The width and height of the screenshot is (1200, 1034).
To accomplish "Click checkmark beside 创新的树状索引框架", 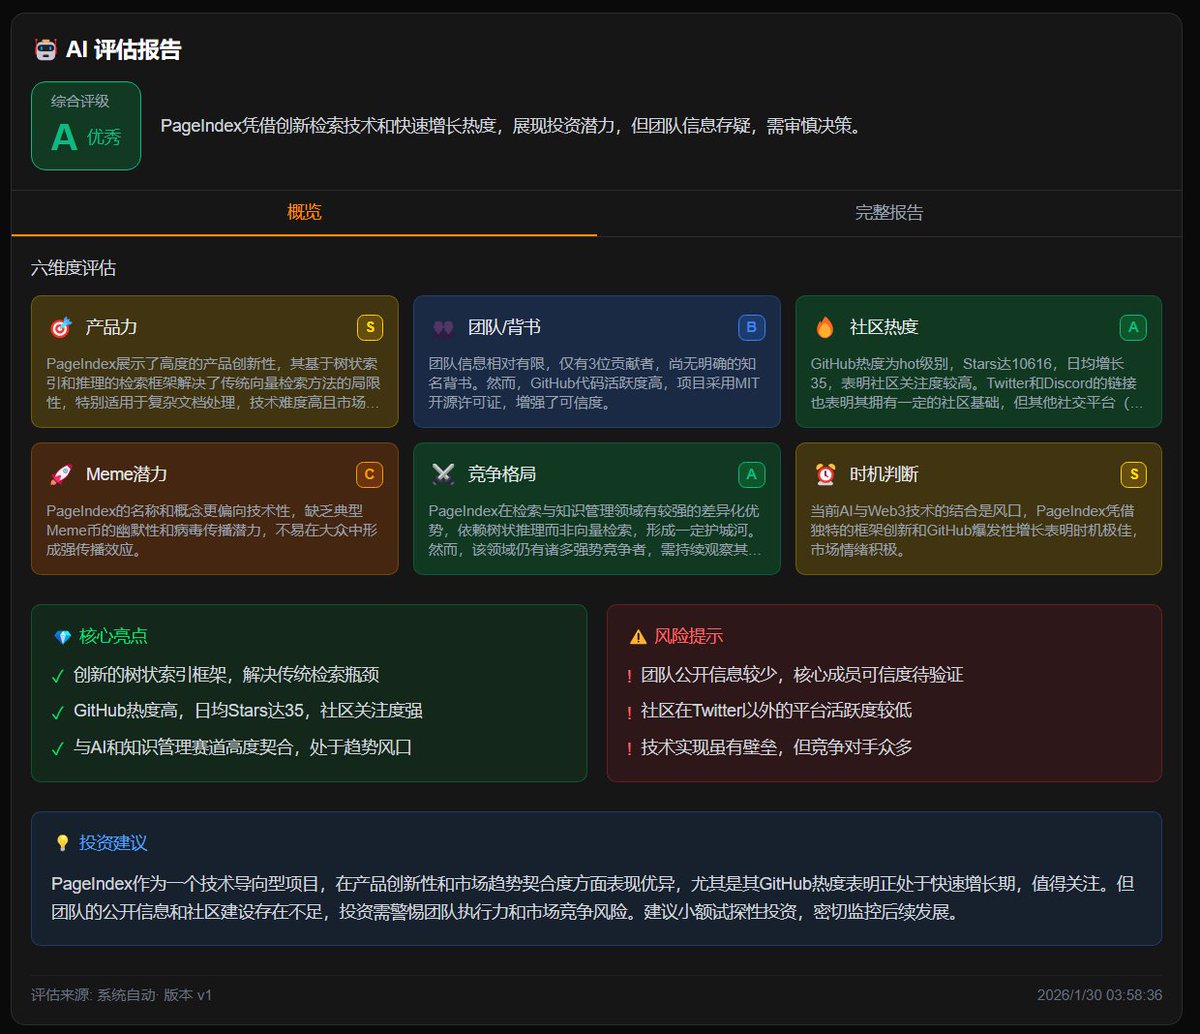I will pos(57,676).
